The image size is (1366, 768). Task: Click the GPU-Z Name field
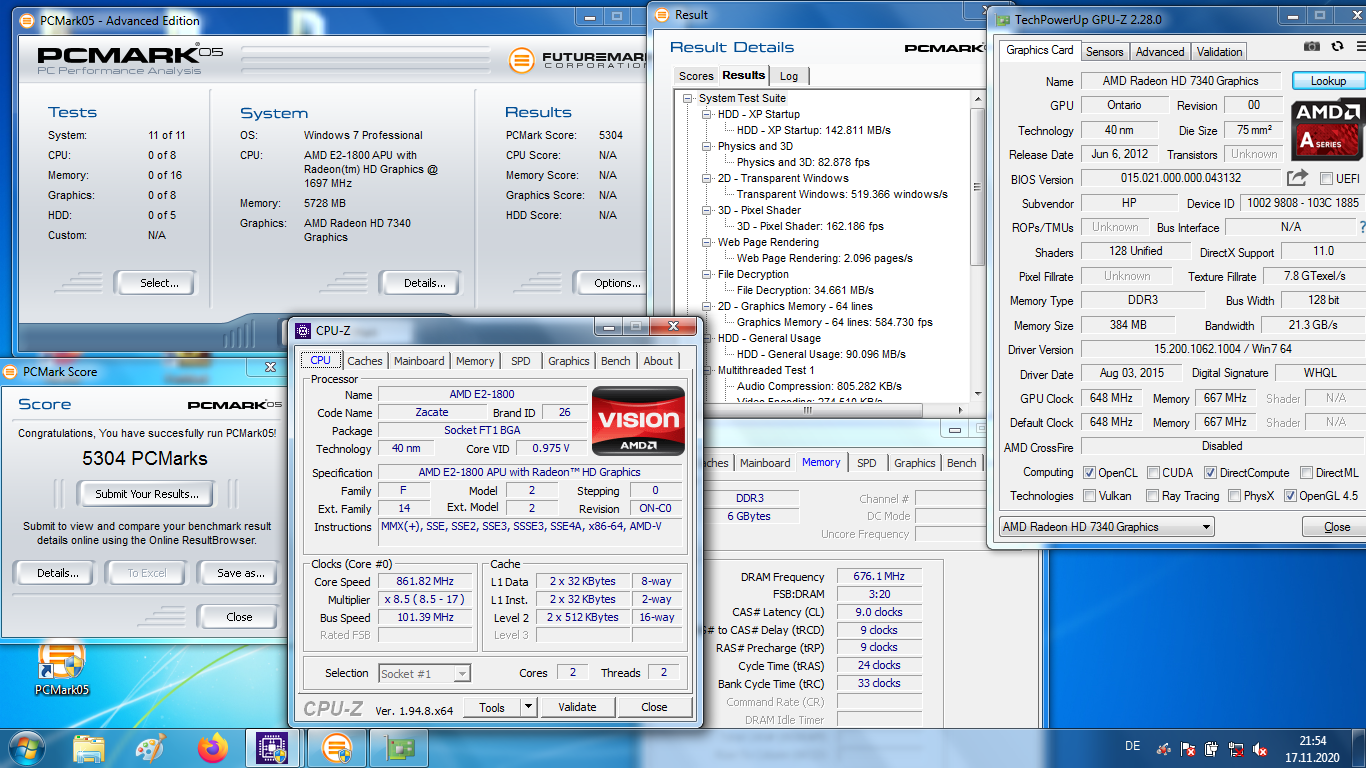click(1180, 81)
